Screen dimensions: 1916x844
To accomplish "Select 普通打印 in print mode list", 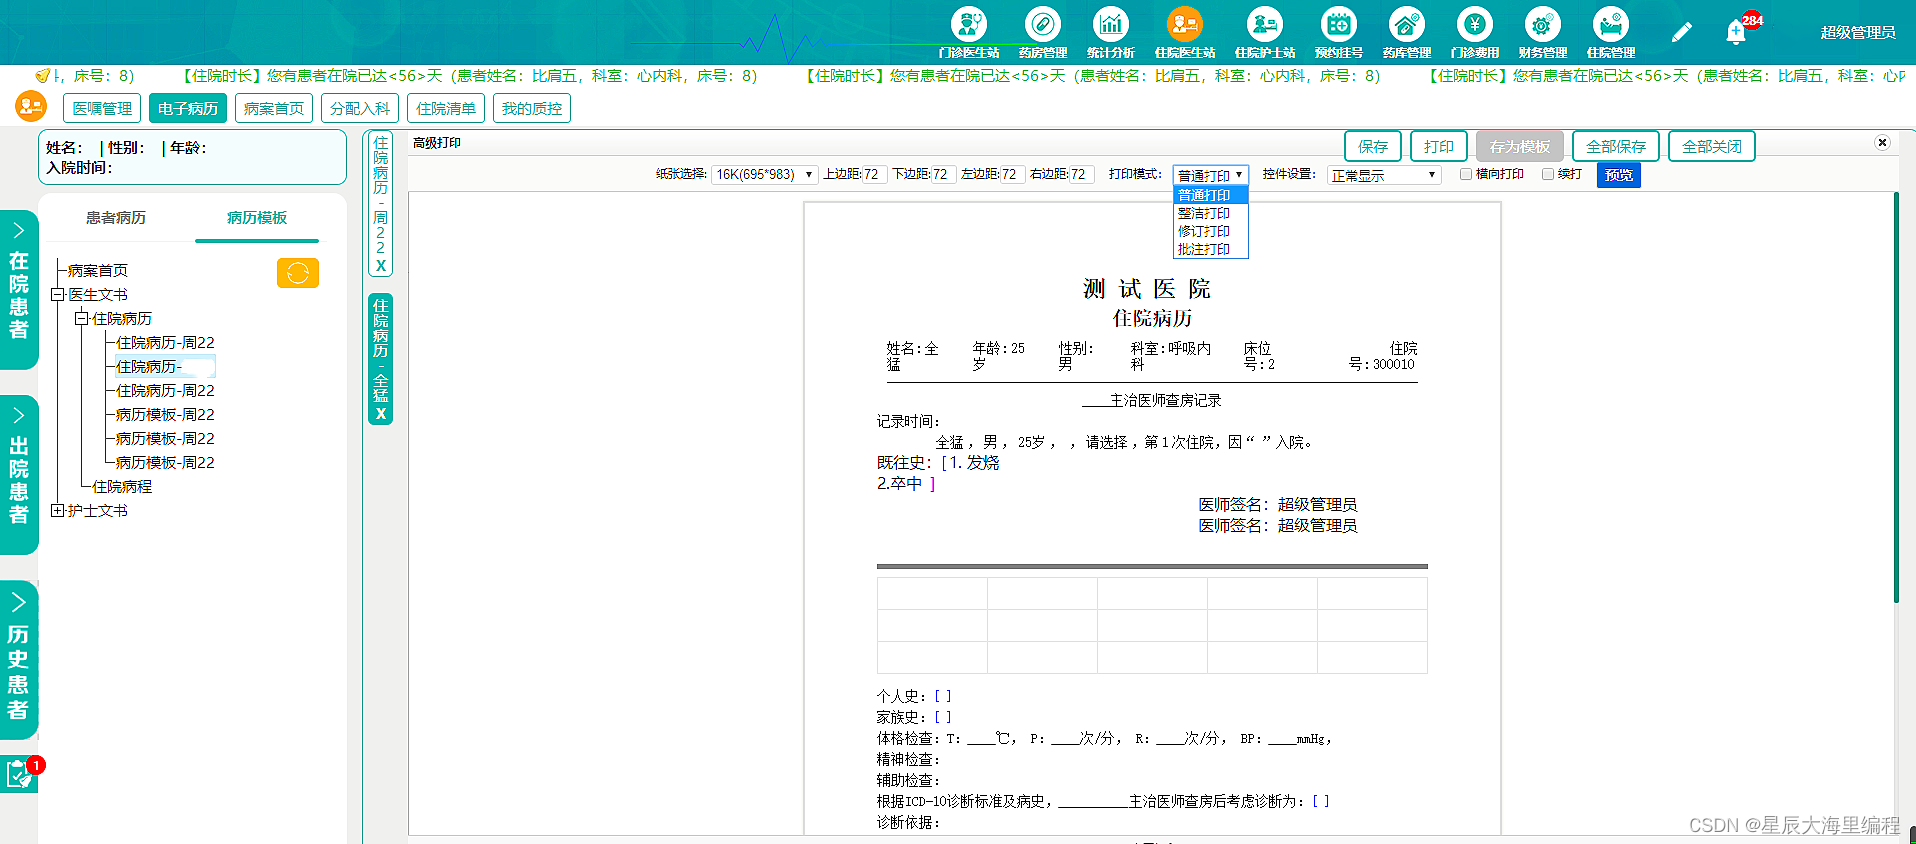I will [x=1210, y=195].
